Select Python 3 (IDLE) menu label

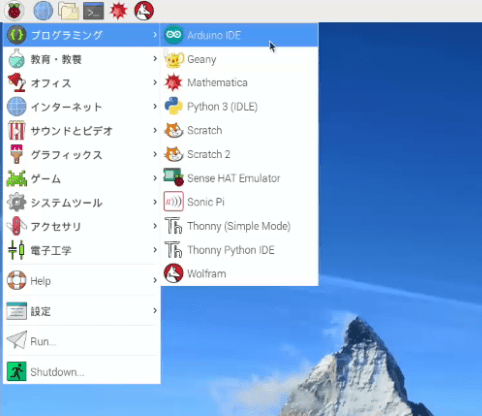(222, 107)
